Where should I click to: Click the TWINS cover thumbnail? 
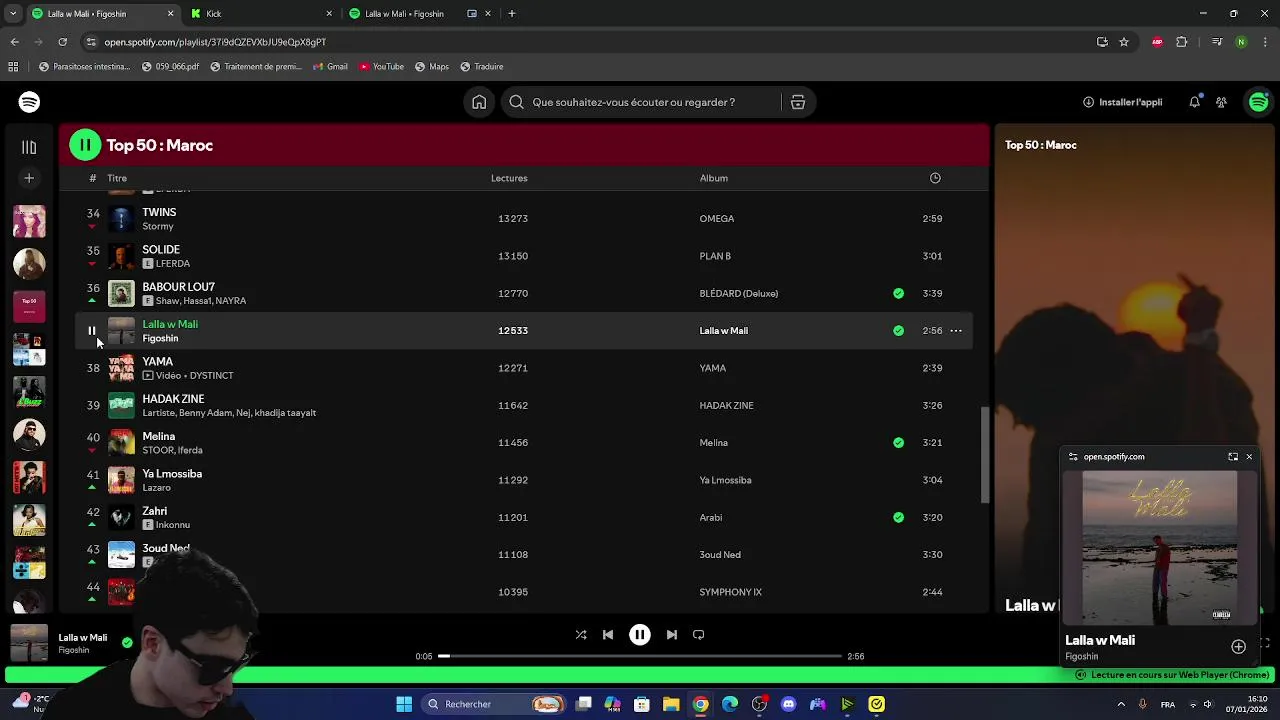pos(121,219)
